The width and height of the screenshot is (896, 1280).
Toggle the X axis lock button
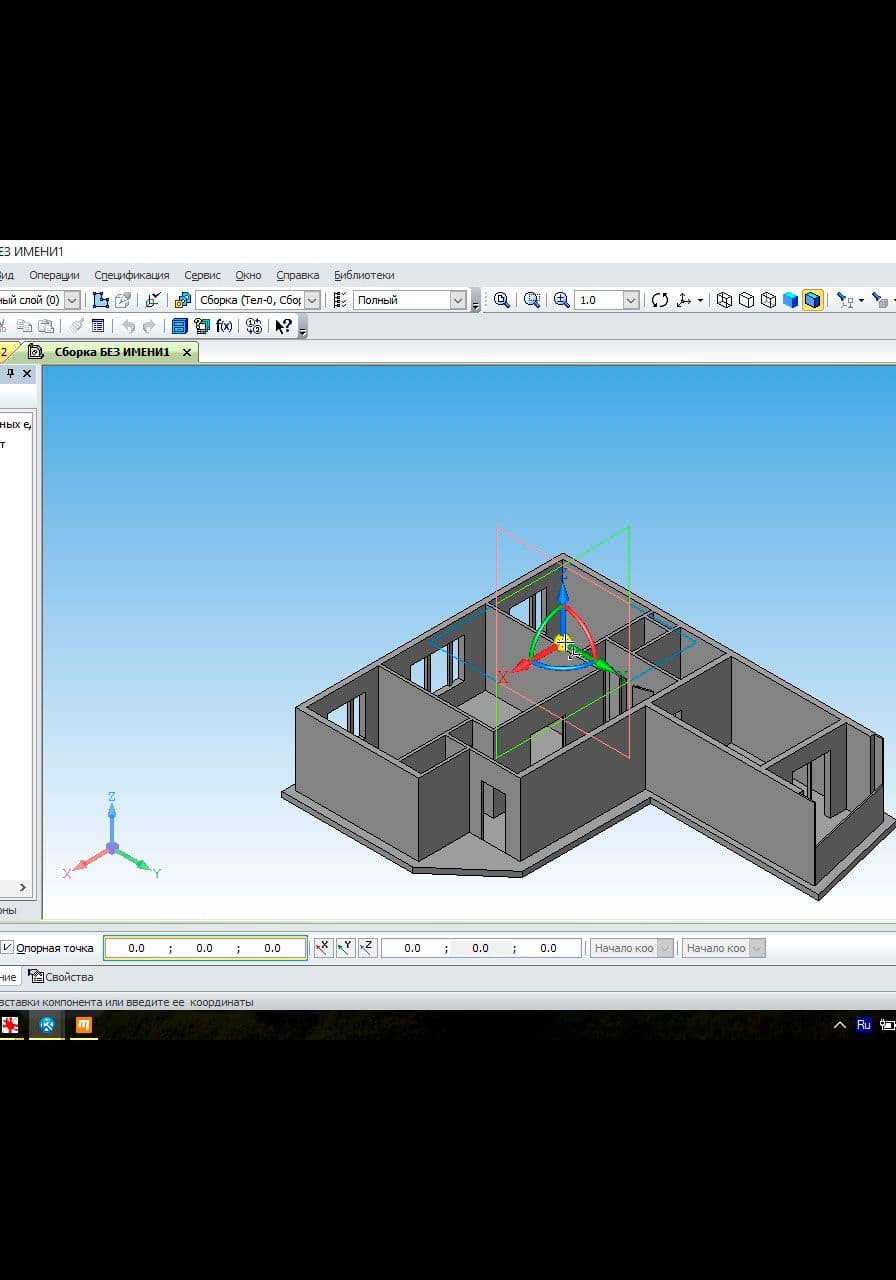coord(323,948)
